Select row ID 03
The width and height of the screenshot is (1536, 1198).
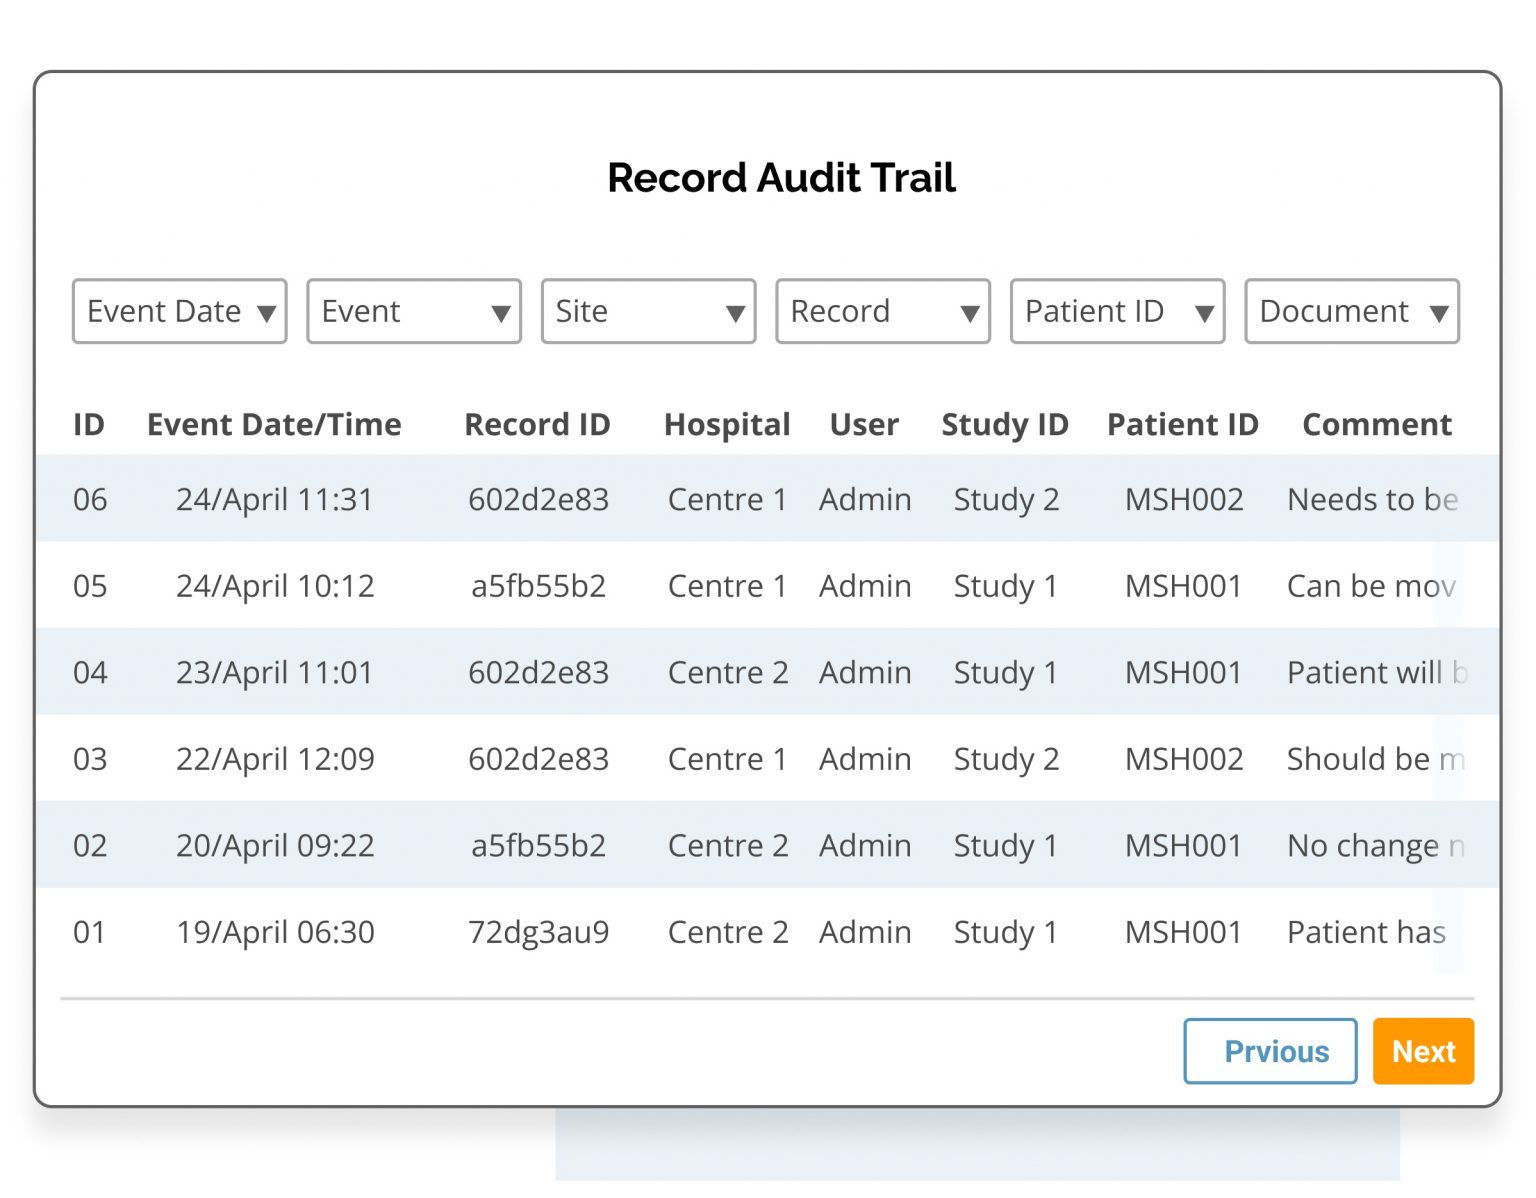pyautogui.click(x=768, y=758)
